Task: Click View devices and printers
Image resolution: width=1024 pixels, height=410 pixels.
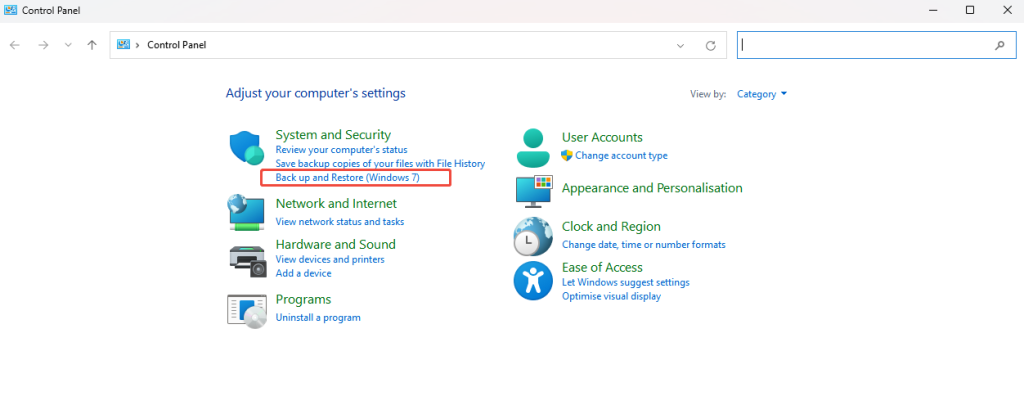Action: [330, 260]
